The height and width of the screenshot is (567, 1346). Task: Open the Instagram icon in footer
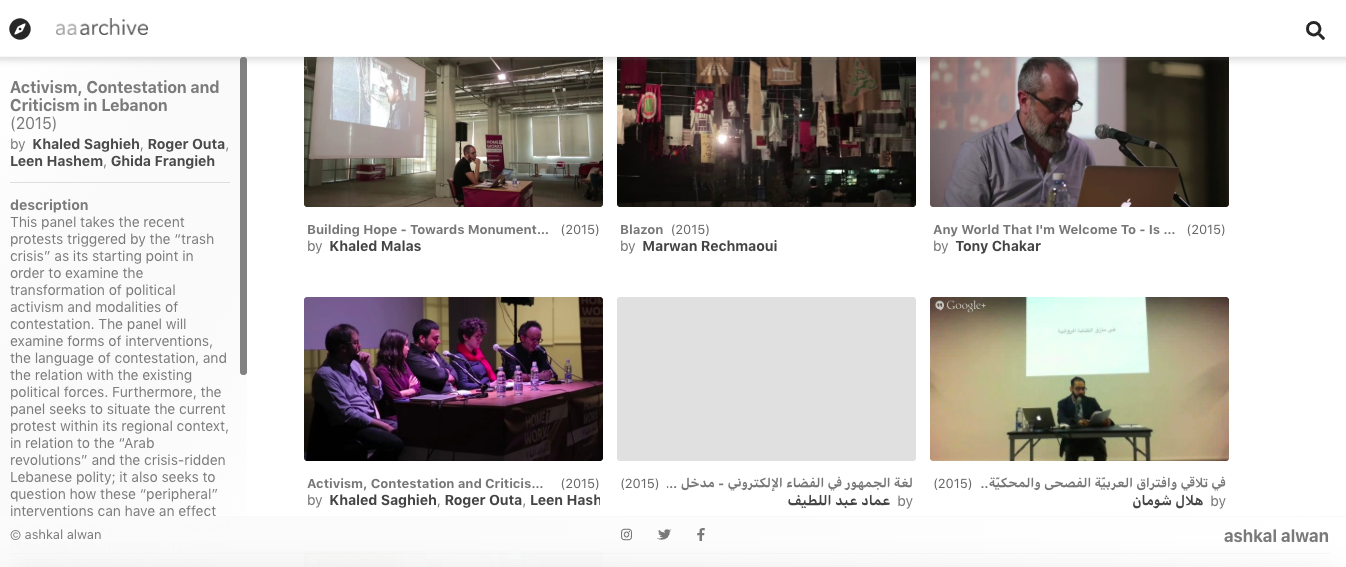pyautogui.click(x=626, y=534)
